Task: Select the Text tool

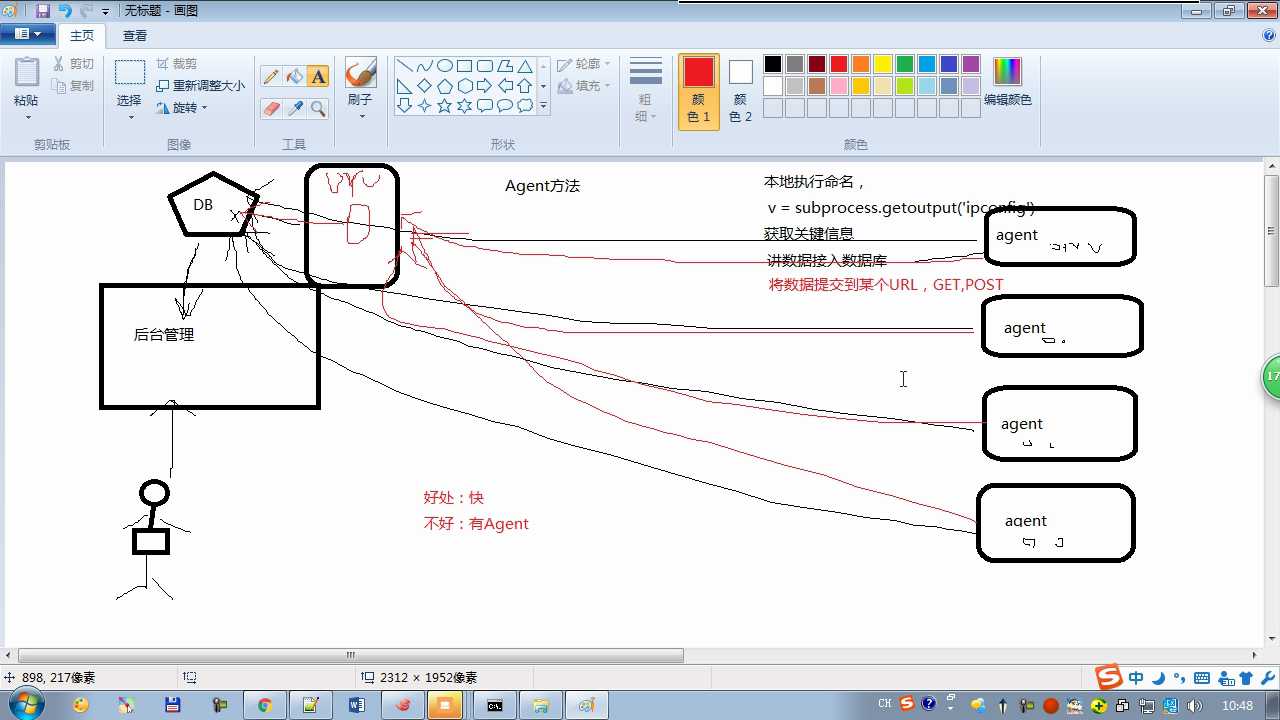Action: pyautogui.click(x=318, y=77)
